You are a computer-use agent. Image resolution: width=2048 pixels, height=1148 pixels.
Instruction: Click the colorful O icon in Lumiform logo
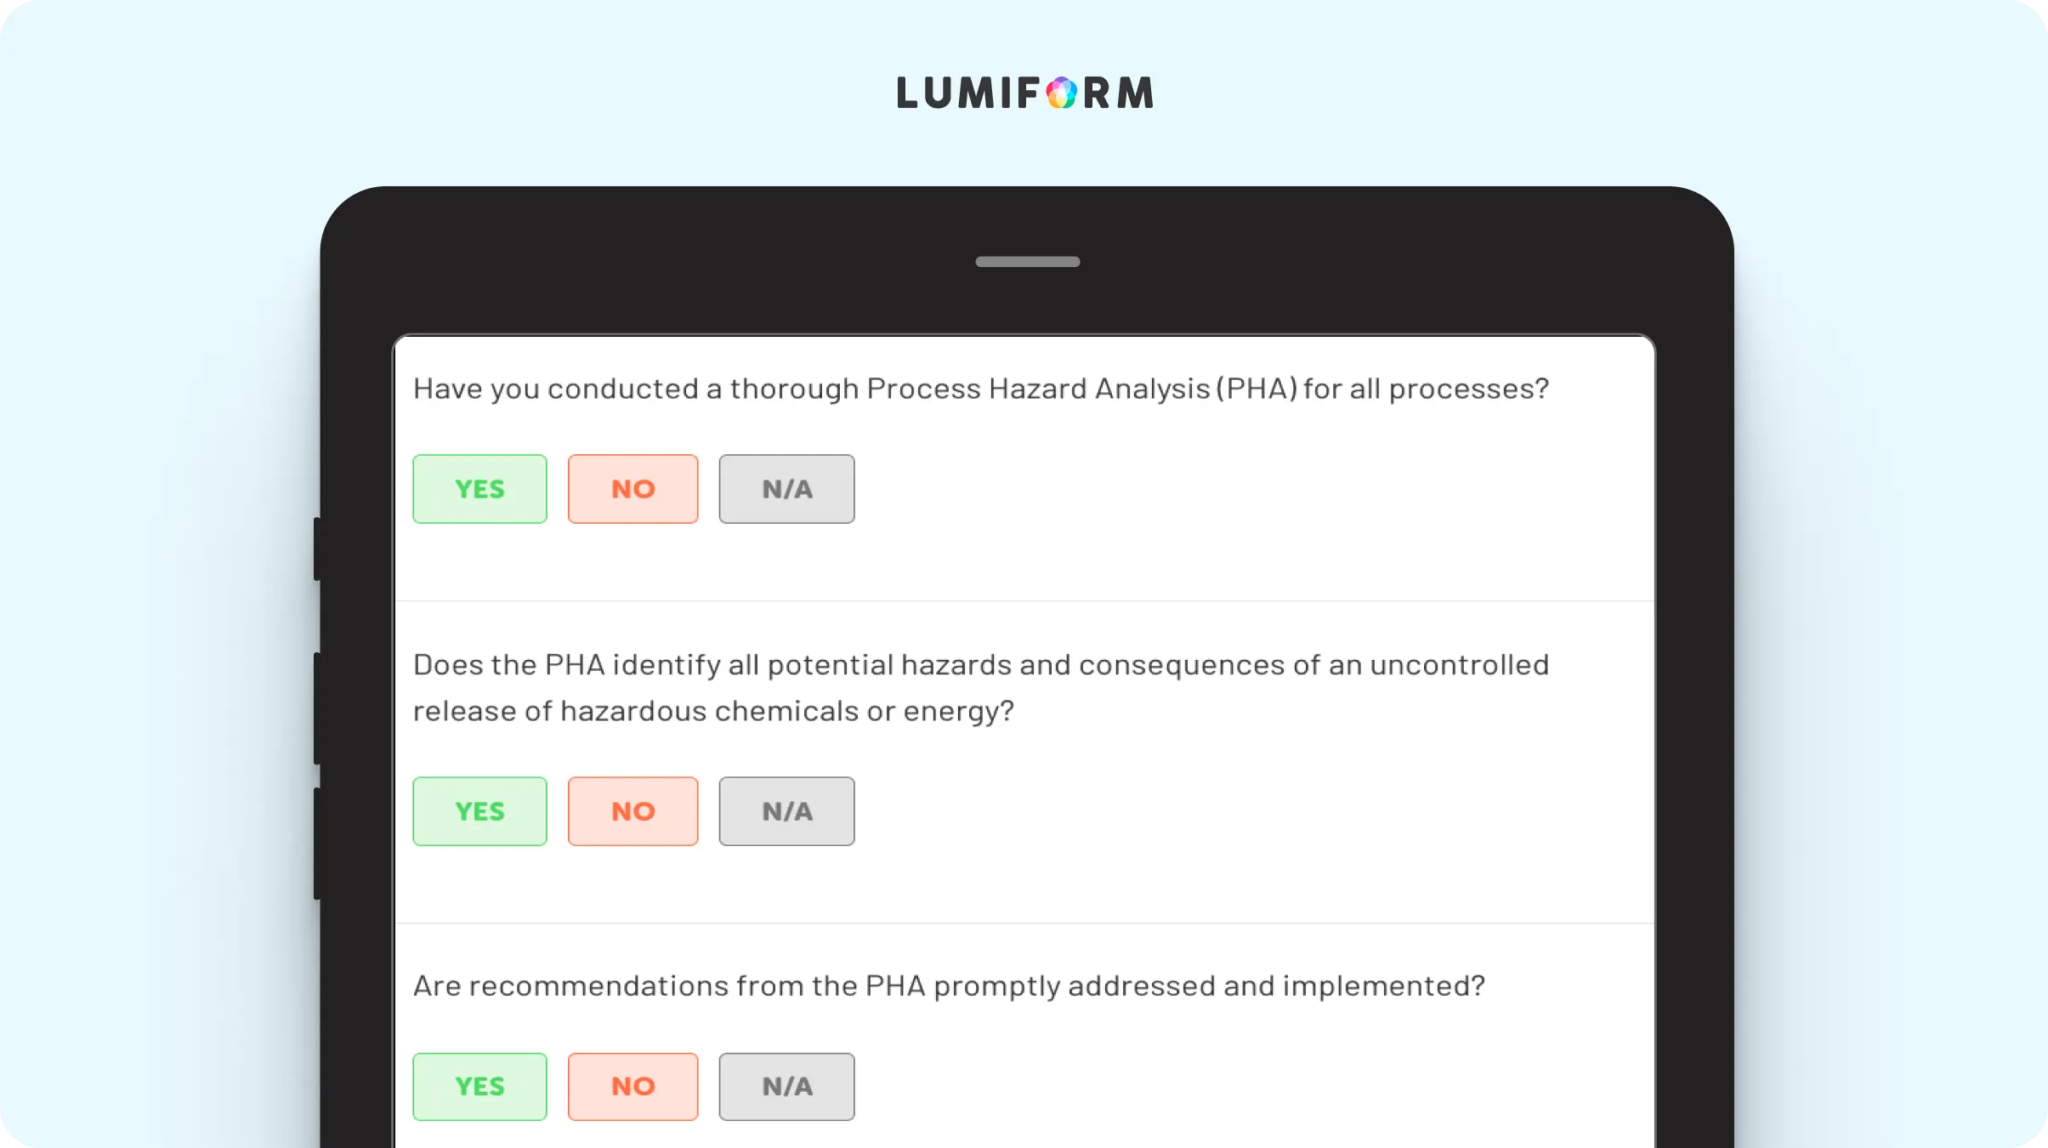[1061, 93]
